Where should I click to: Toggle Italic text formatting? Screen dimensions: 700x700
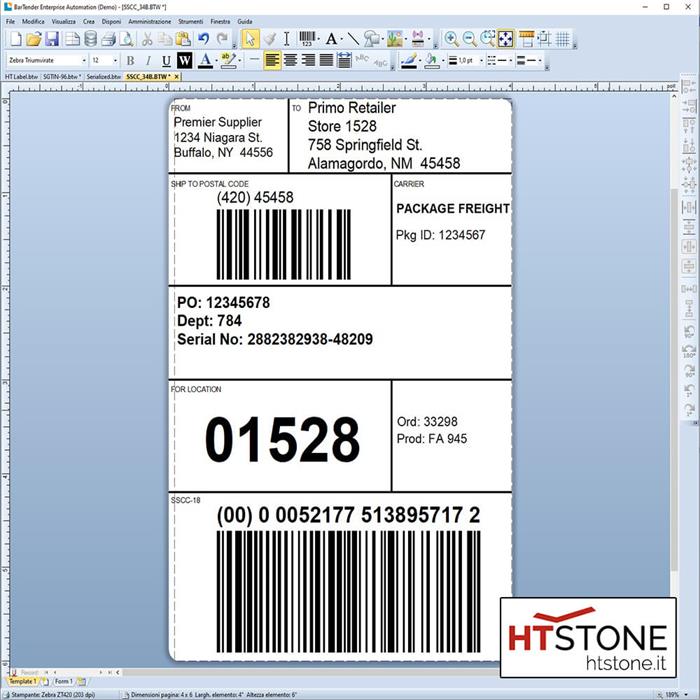click(x=148, y=60)
